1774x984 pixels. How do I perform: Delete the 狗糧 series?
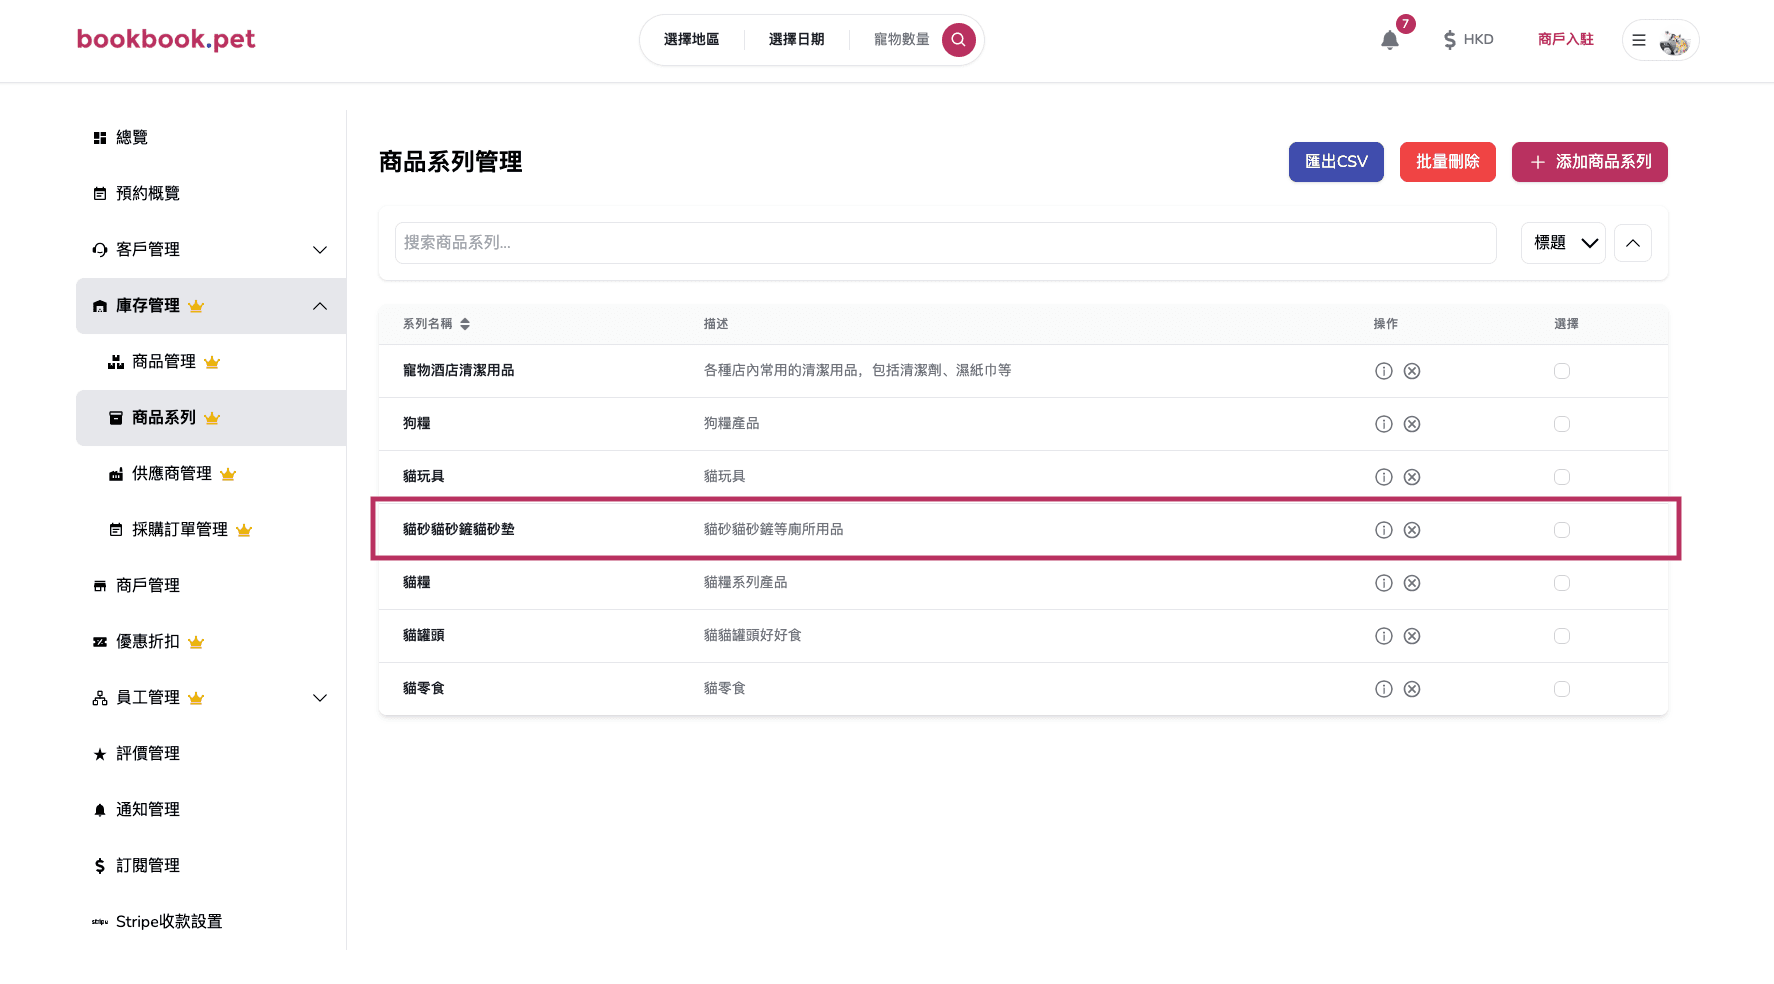[1411, 424]
